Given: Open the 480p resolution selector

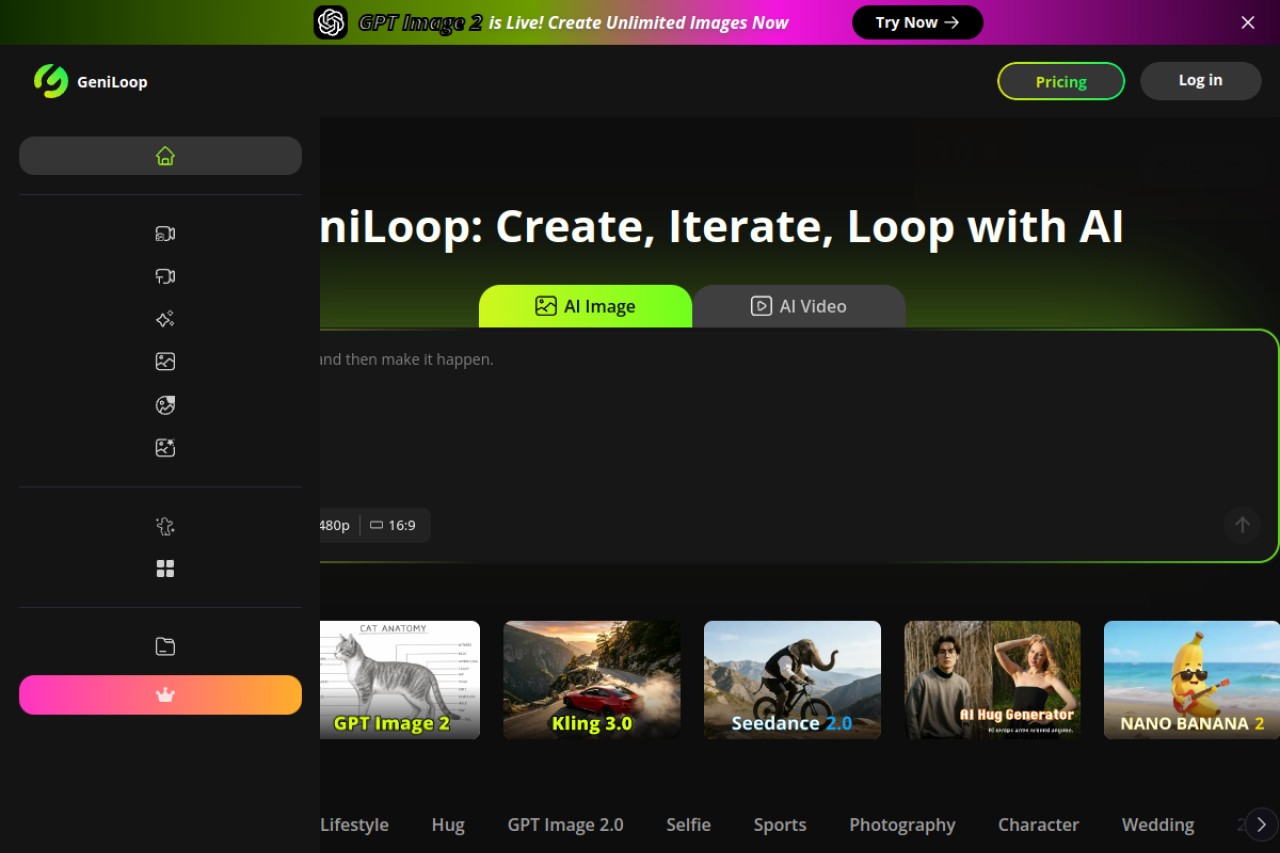Looking at the screenshot, I should point(334,525).
